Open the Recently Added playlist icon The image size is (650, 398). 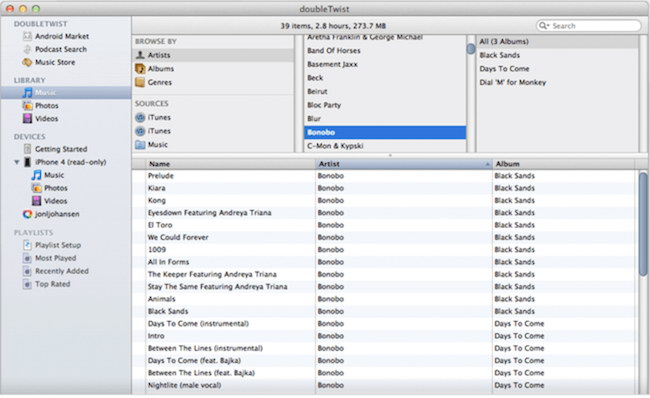tap(27, 271)
